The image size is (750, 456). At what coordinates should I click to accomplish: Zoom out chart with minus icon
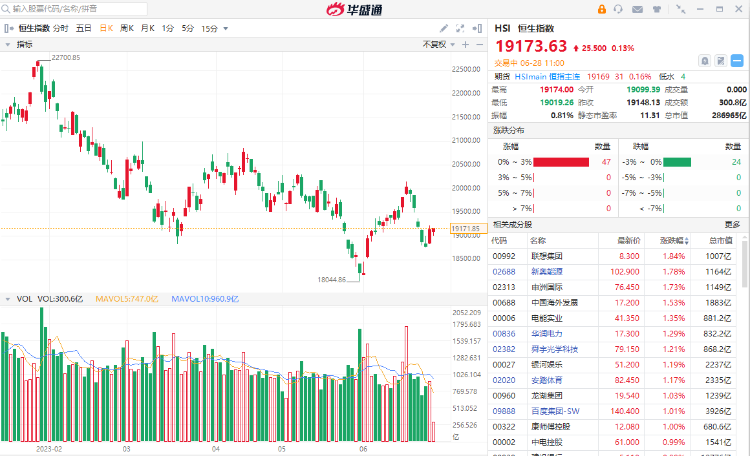click(x=480, y=44)
